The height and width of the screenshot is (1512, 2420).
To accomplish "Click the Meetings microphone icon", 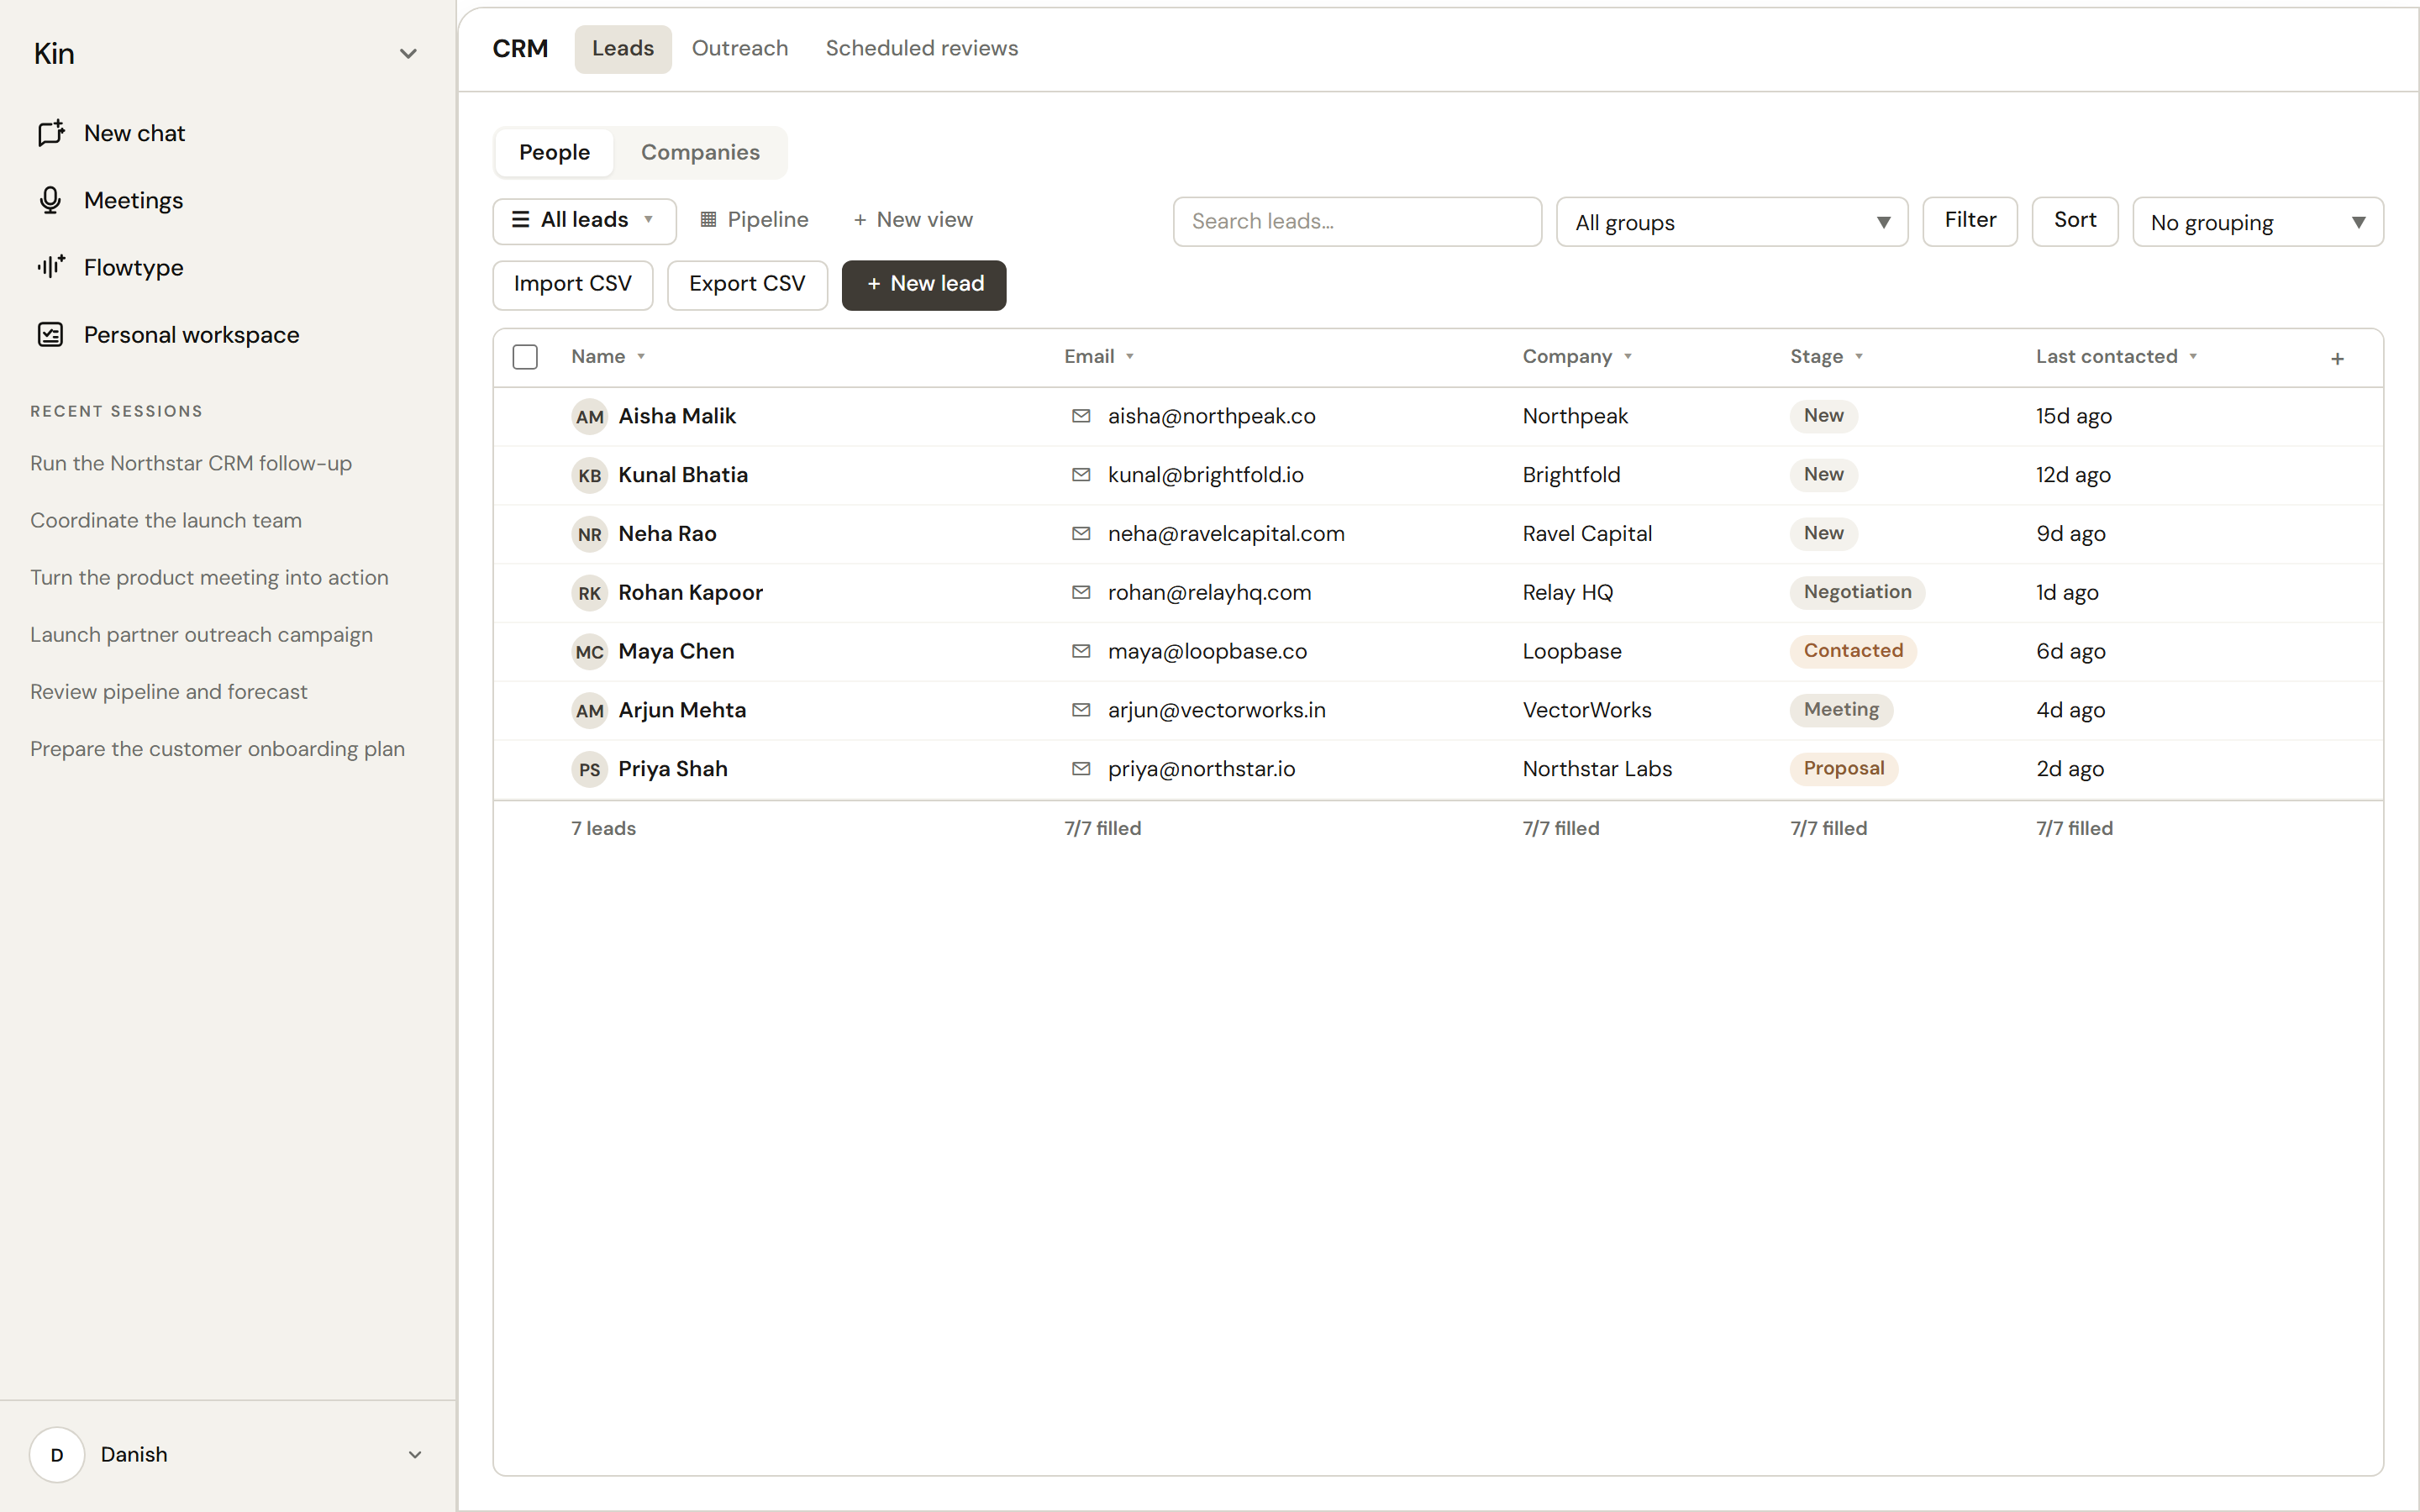I will 50,200.
